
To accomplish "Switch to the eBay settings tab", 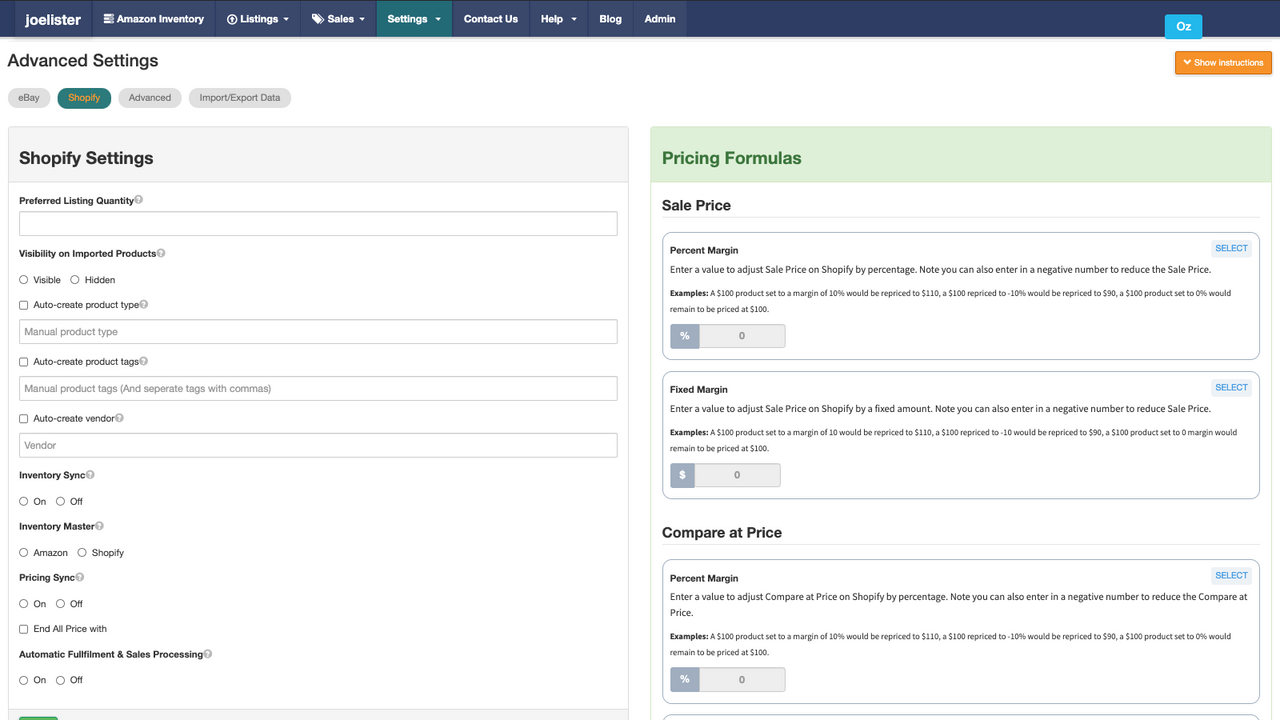I will [28, 97].
